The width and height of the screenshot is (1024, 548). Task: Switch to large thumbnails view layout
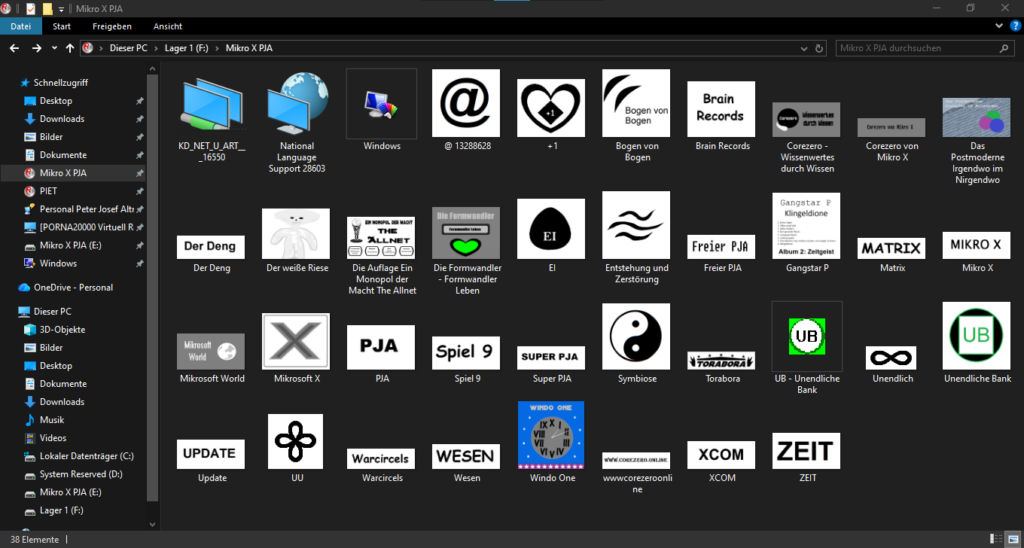(x=1013, y=539)
